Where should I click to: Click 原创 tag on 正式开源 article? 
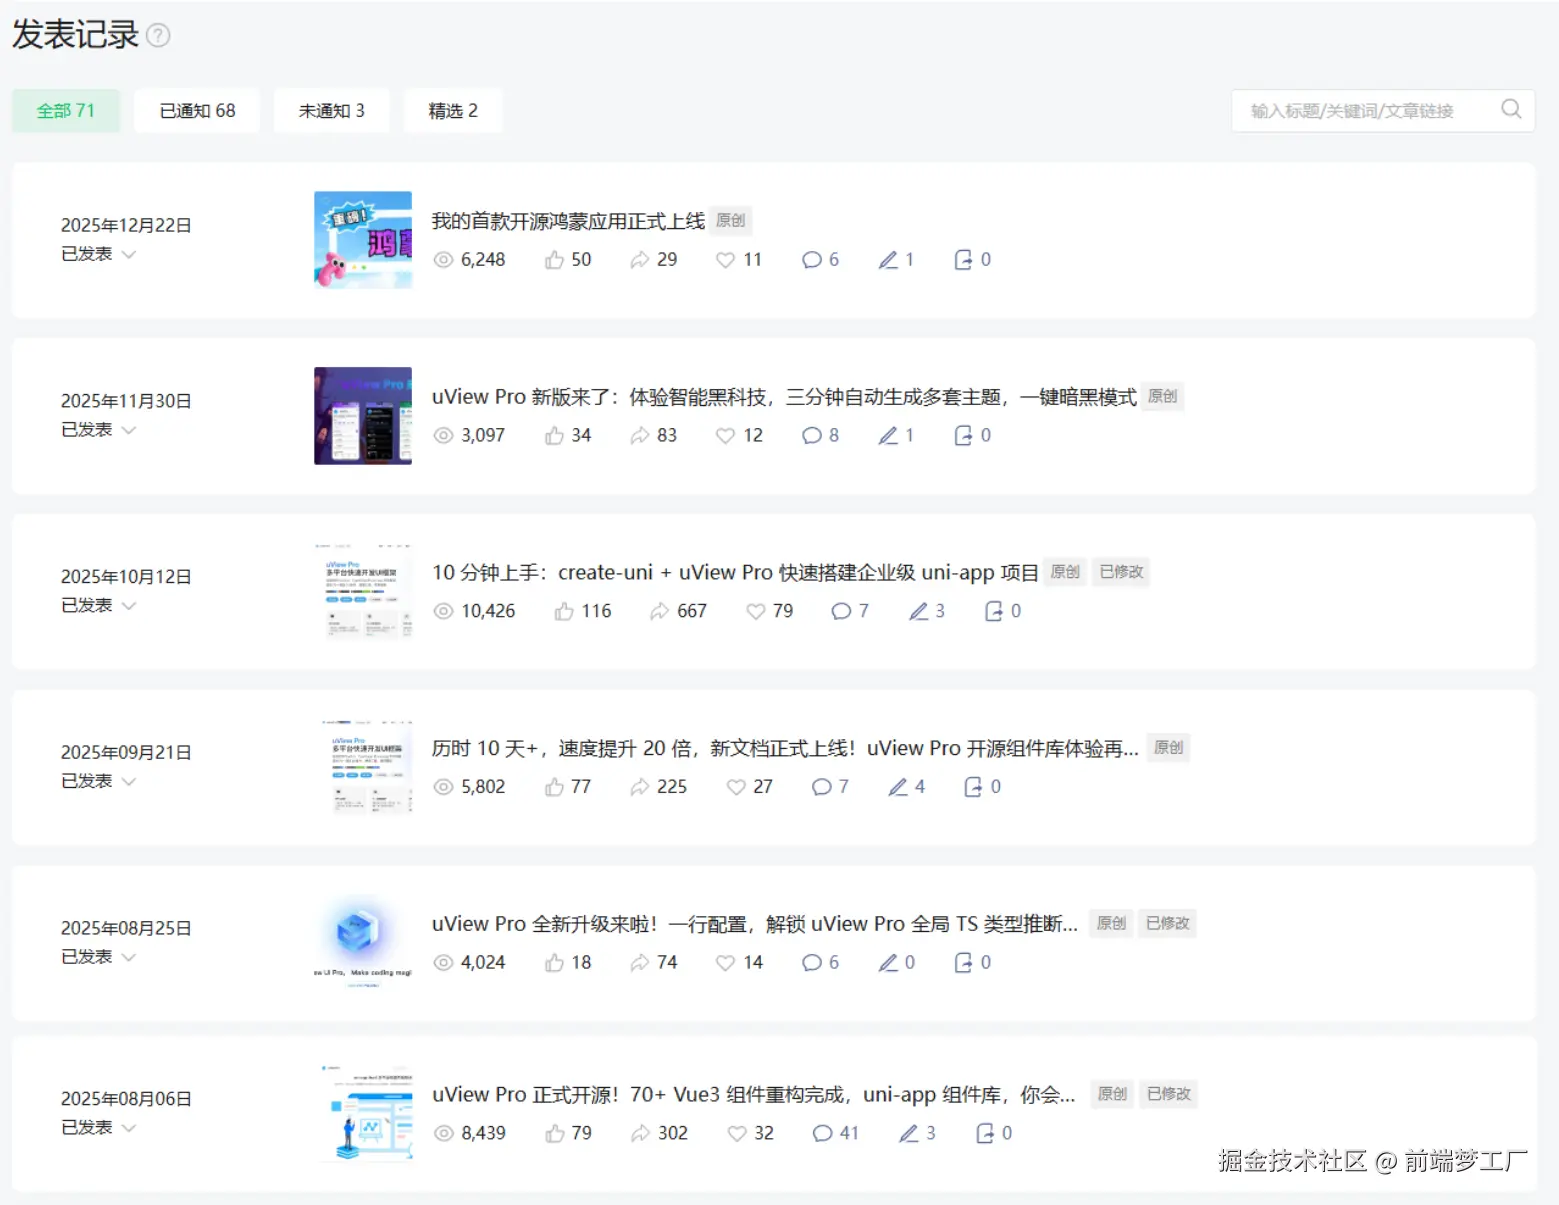[1112, 1094]
